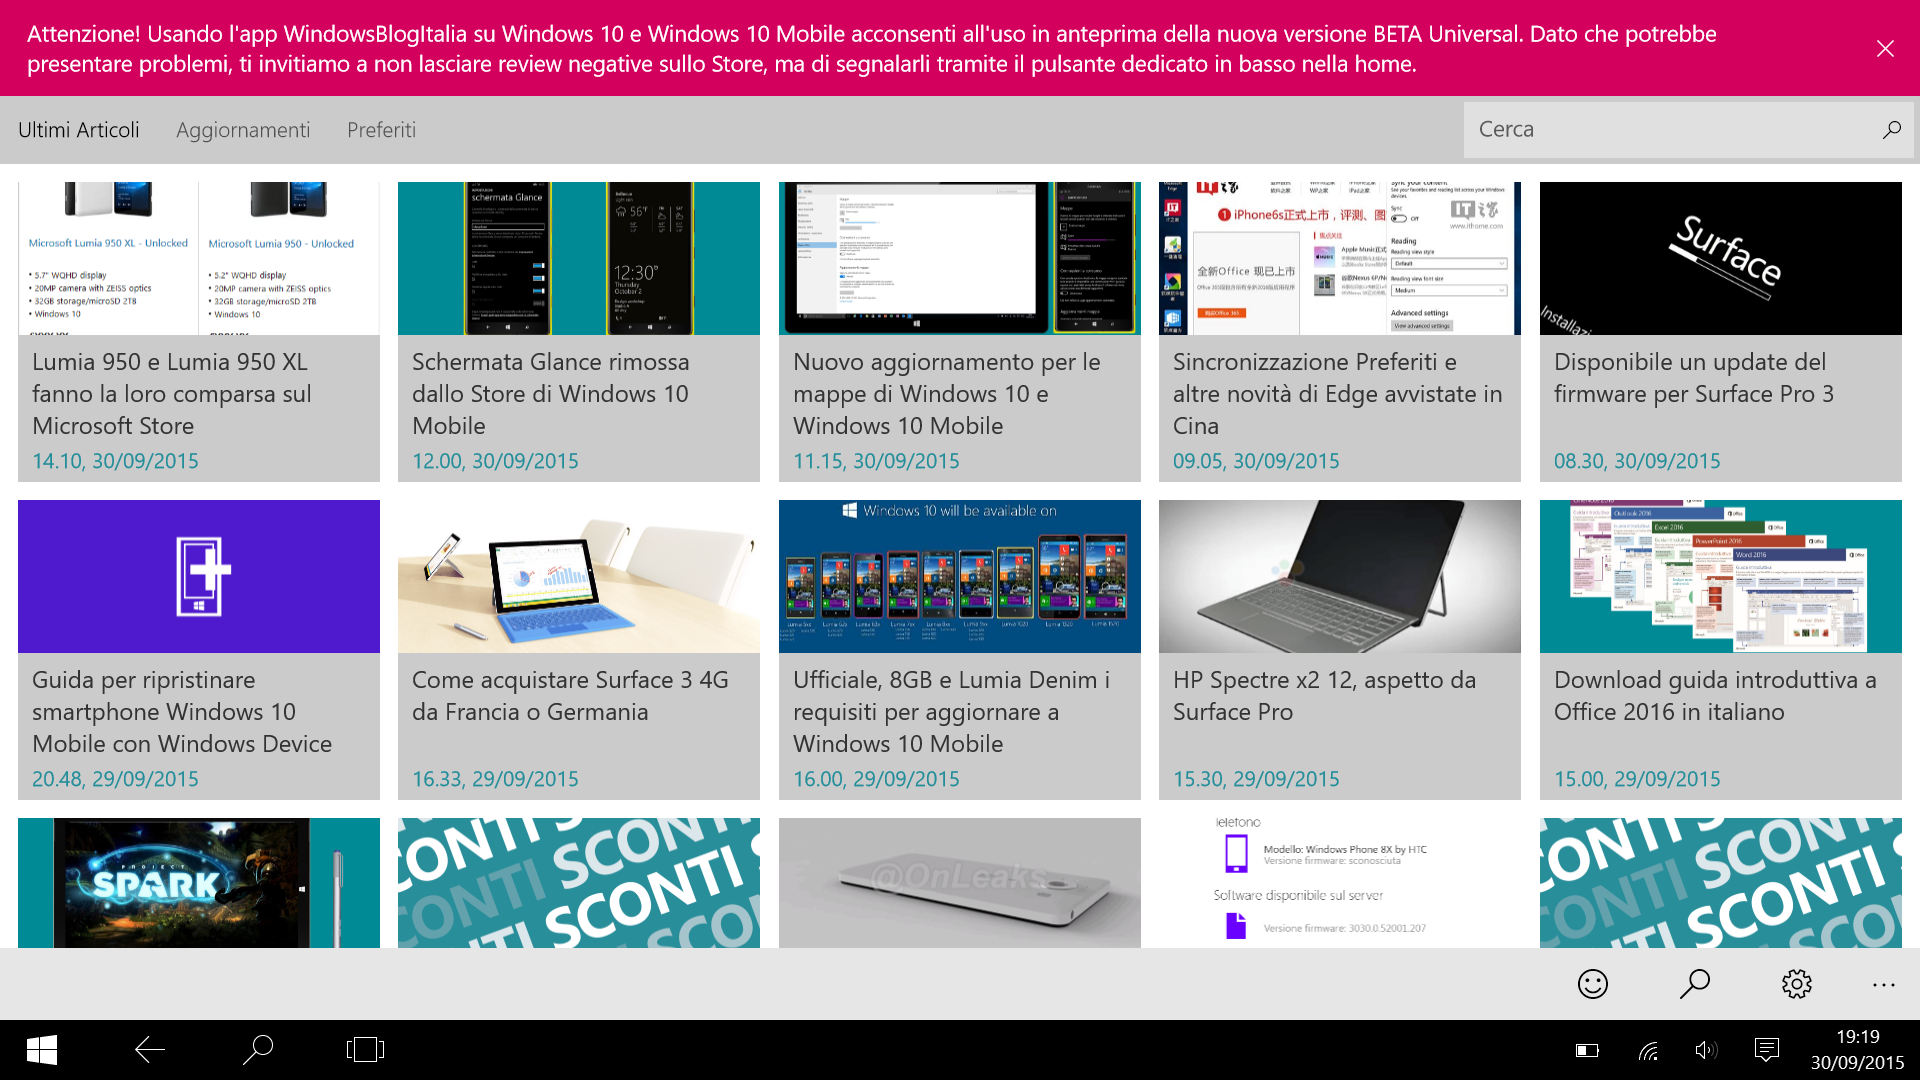This screenshot has width=1920, height=1080.
Task: Open Windows Device Recovery purple thumbnail
Action: click(199, 576)
